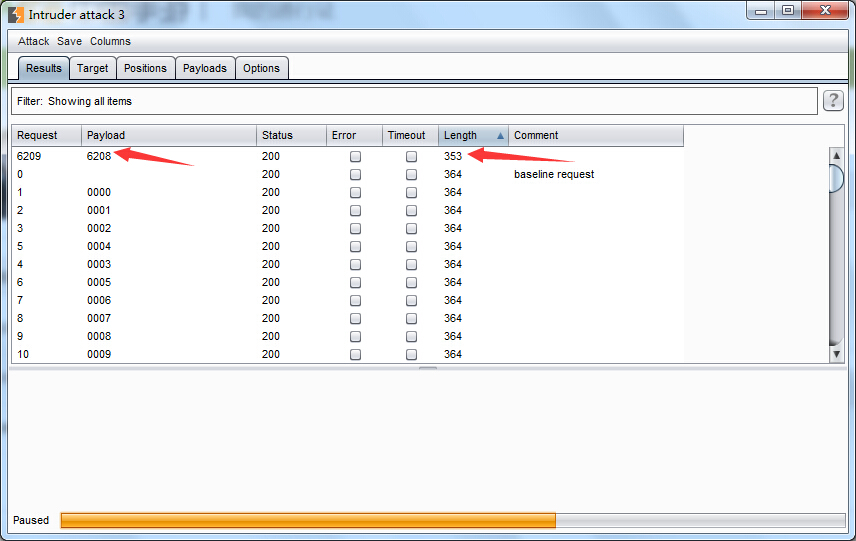856x541 pixels.
Task: Switch to the Results tab
Action: 44,68
